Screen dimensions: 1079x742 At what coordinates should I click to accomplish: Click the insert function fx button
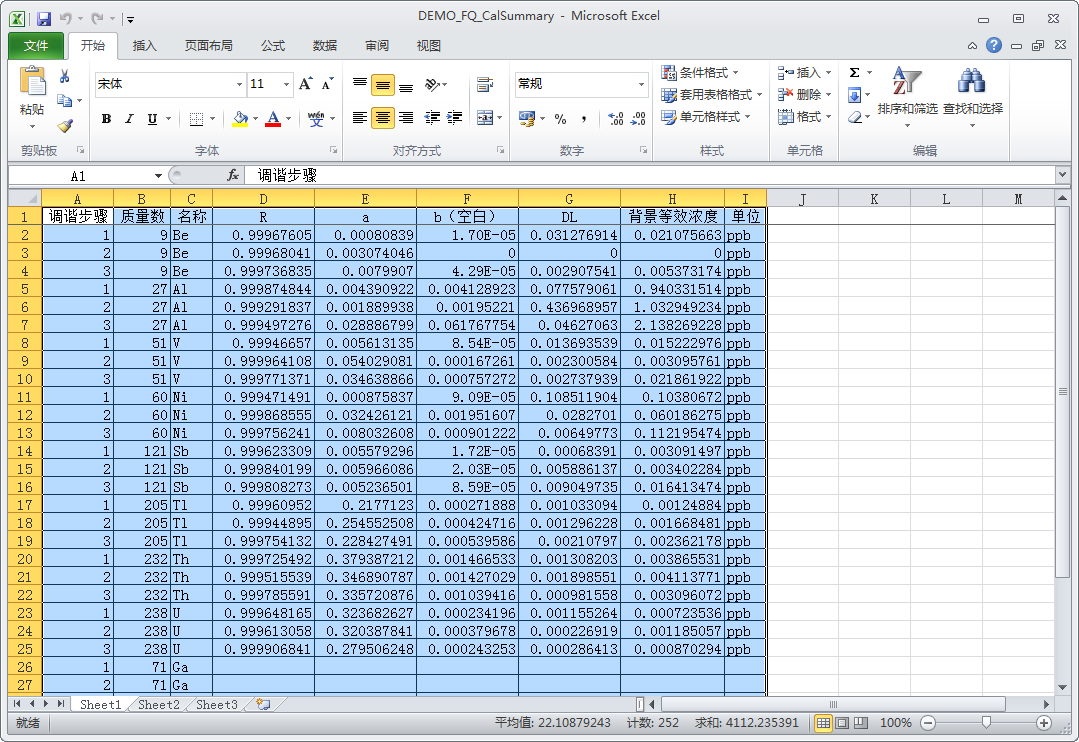point(233,176)
